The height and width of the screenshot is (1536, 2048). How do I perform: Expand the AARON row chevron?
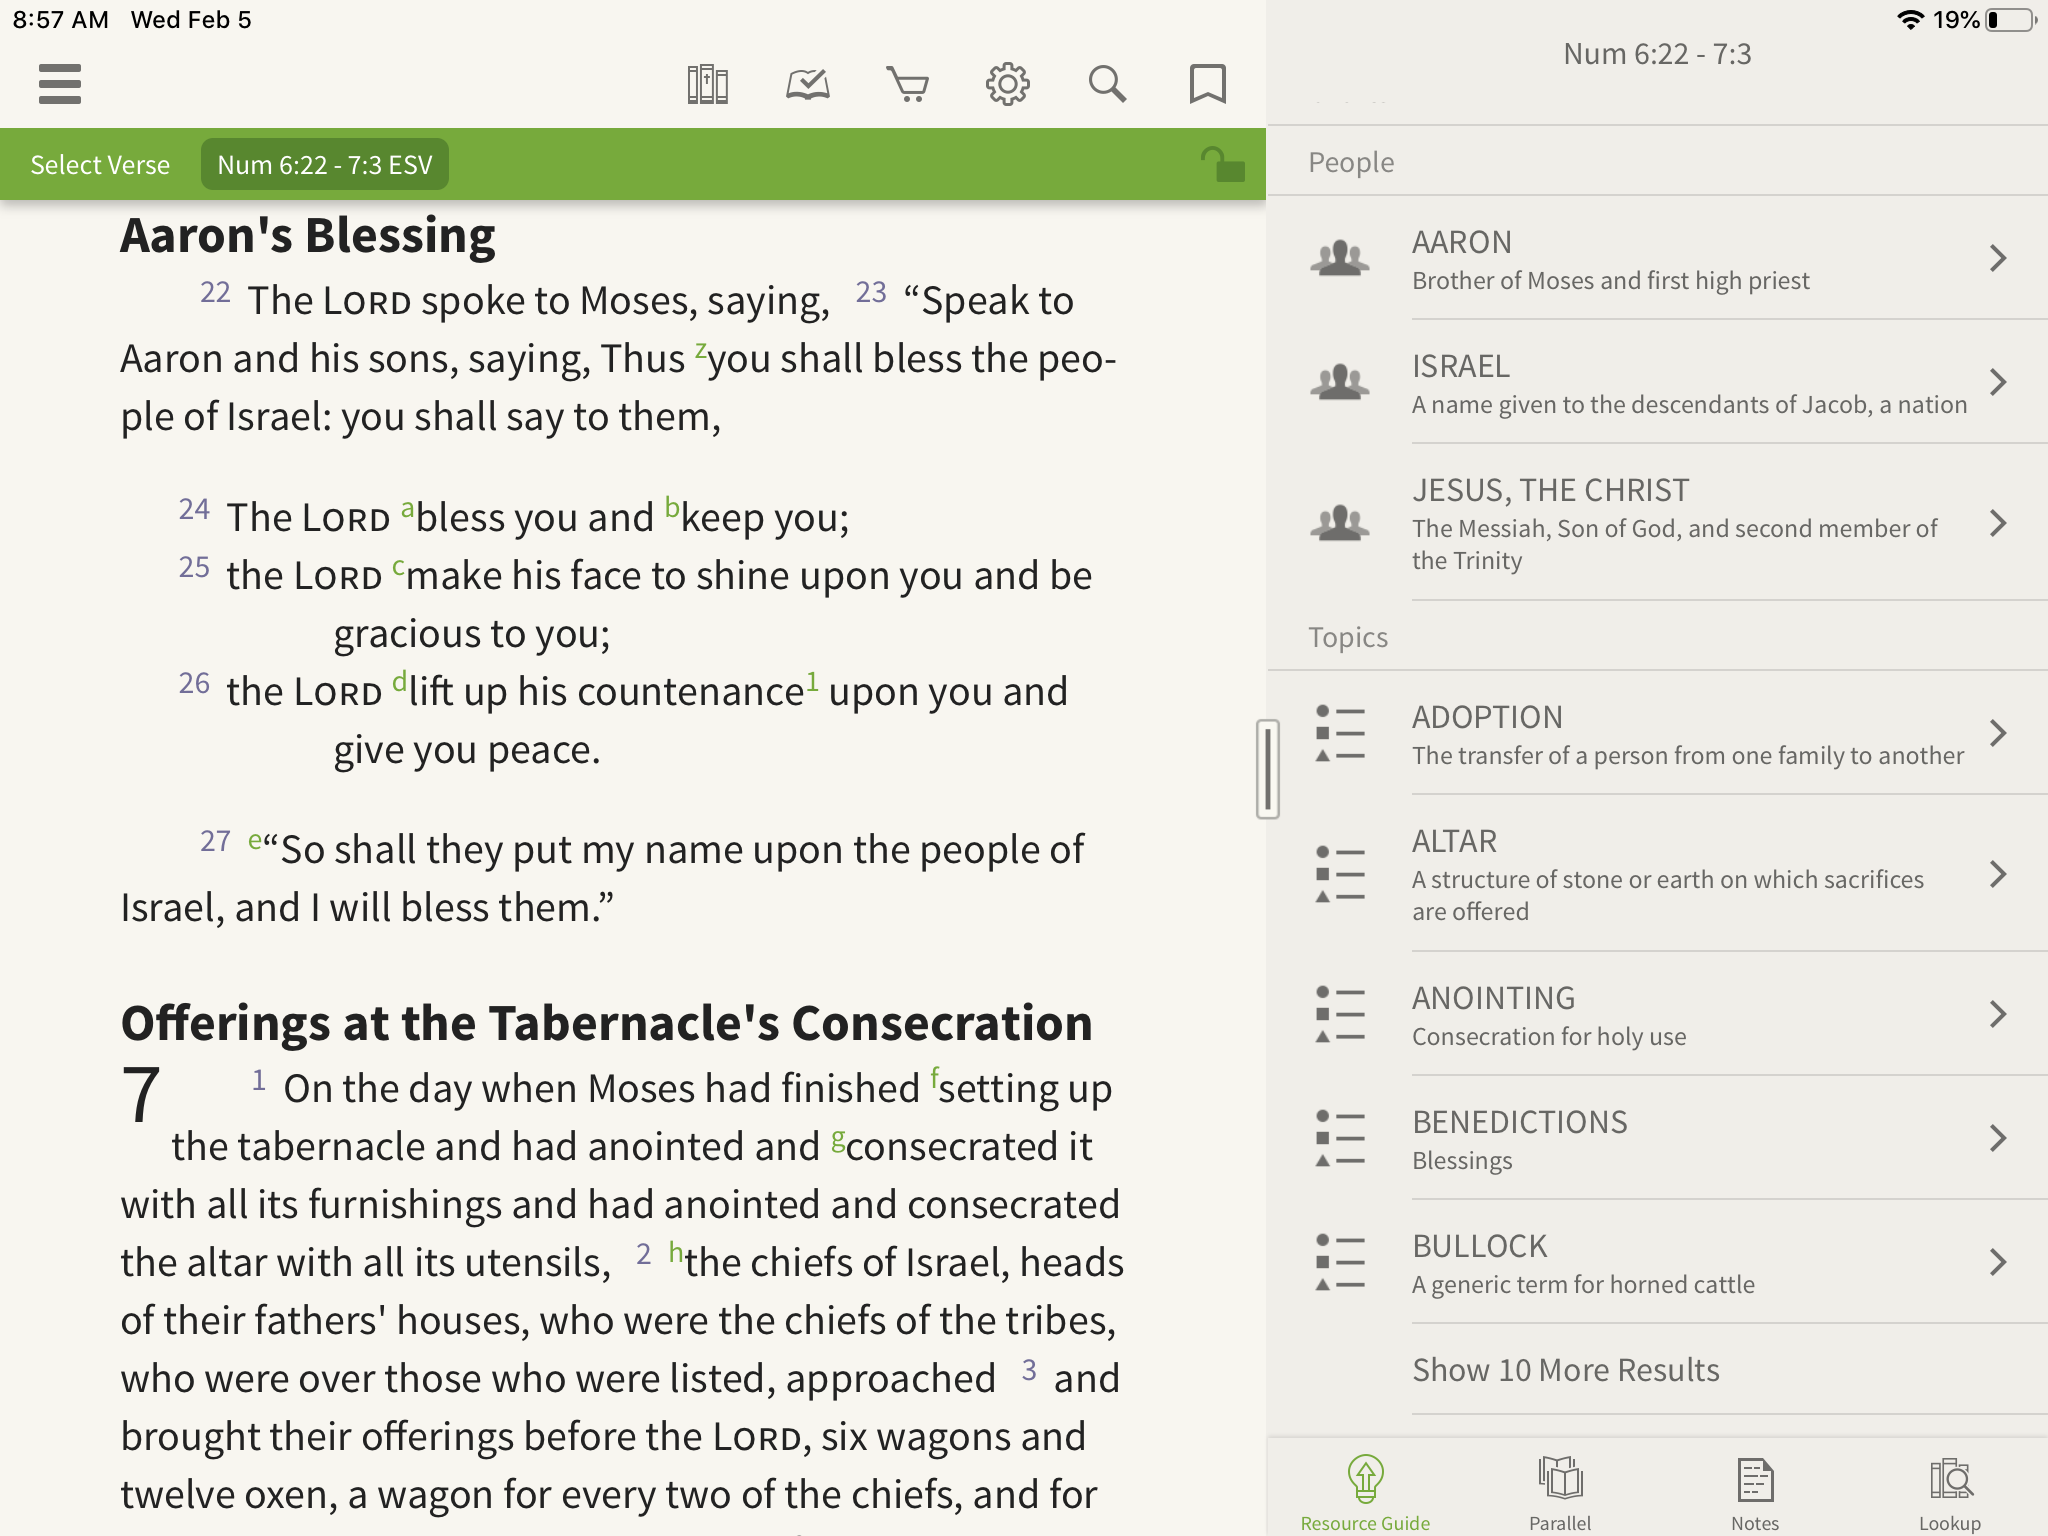point(1998,258)
